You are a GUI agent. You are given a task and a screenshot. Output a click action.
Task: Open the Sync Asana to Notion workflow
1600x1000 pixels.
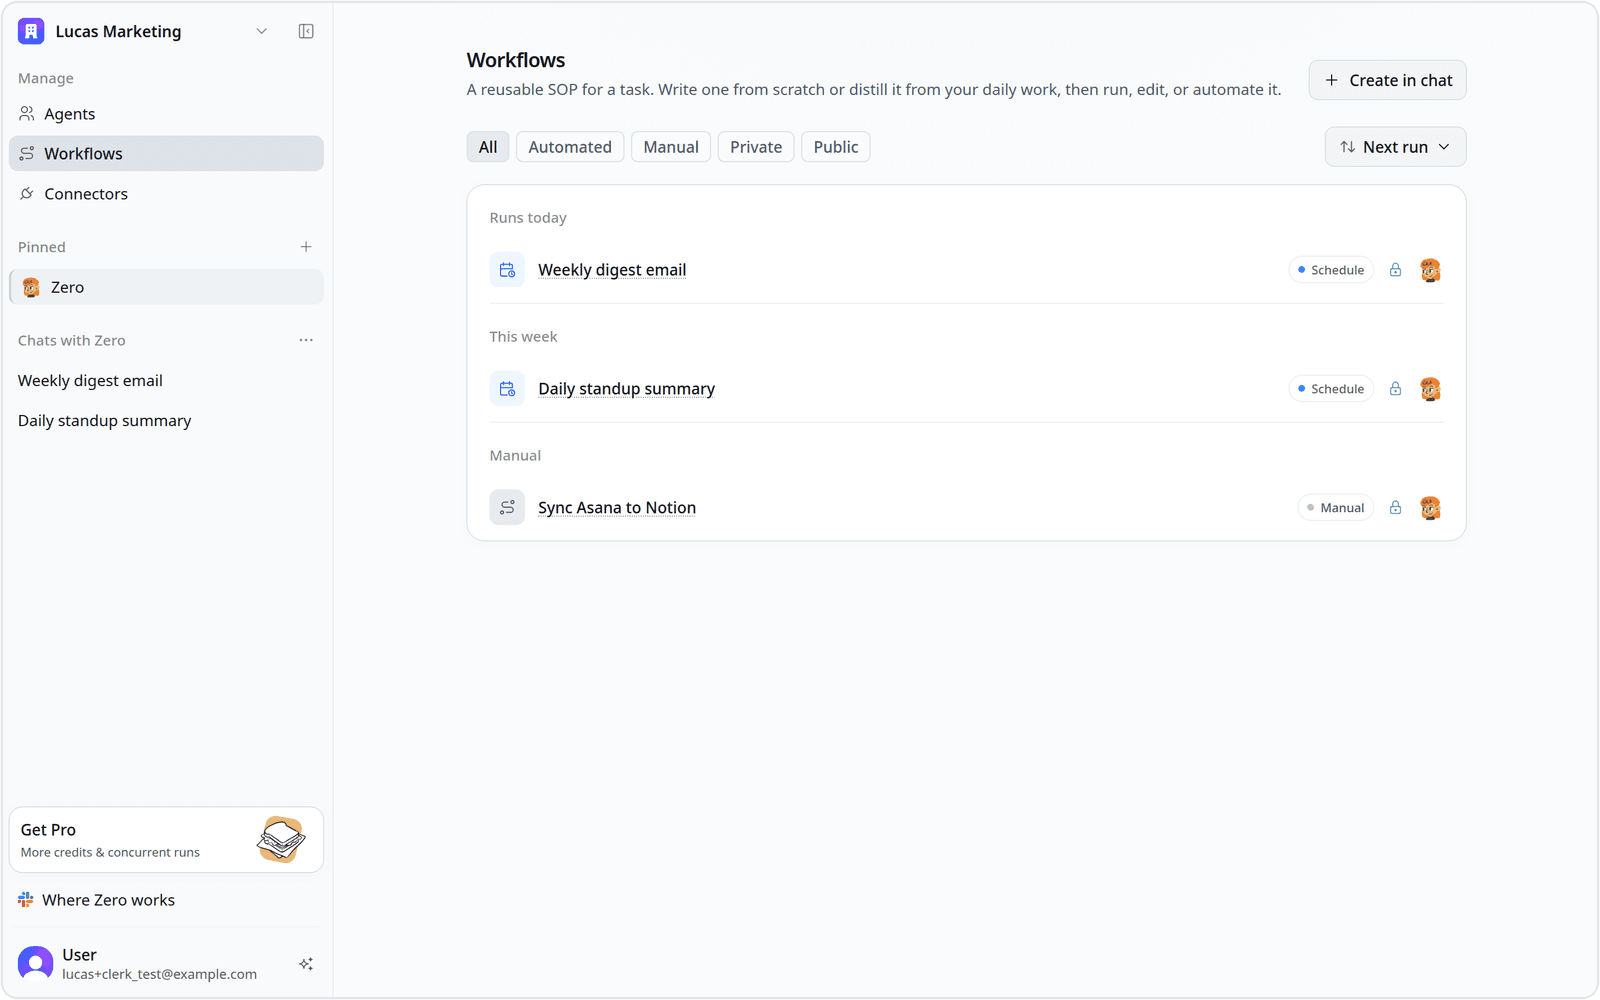(x=617, y=508)
